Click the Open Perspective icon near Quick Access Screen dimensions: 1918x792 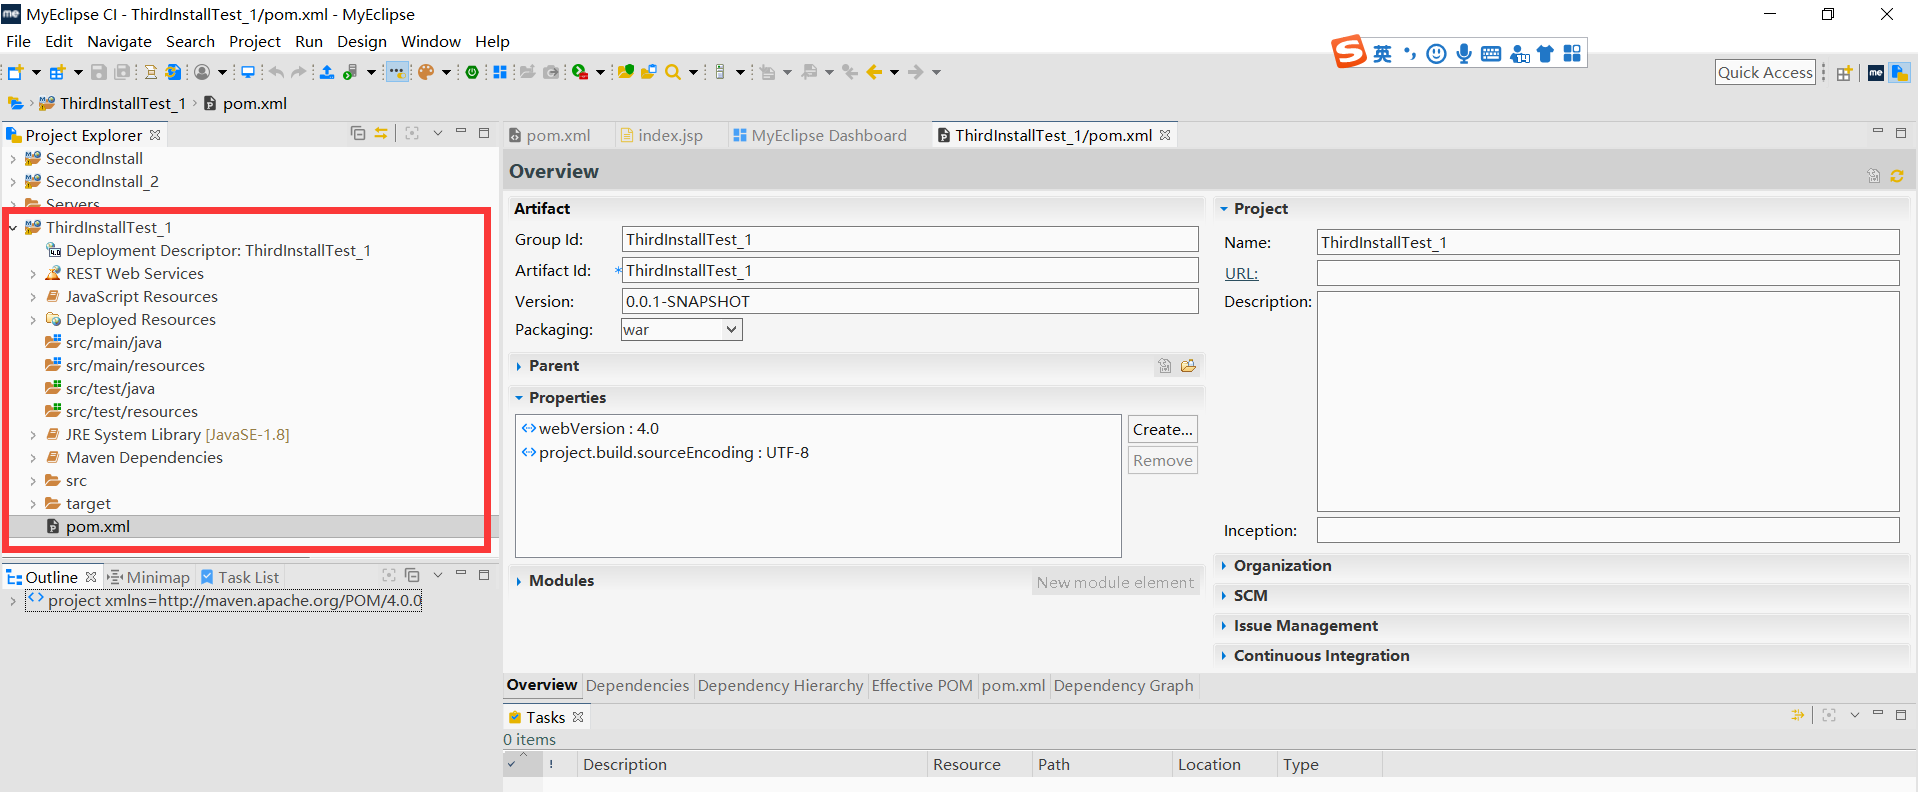[1844, 73]
